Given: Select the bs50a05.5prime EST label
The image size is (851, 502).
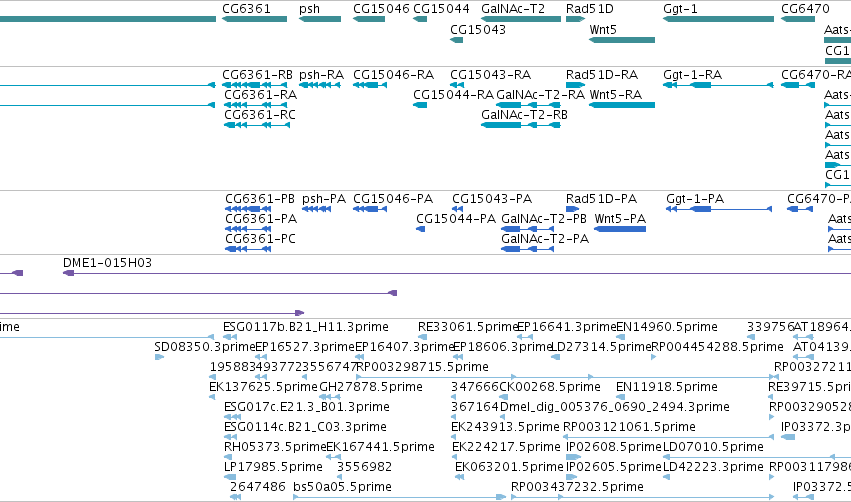Looking at the screenshot, I should point(342,487).
